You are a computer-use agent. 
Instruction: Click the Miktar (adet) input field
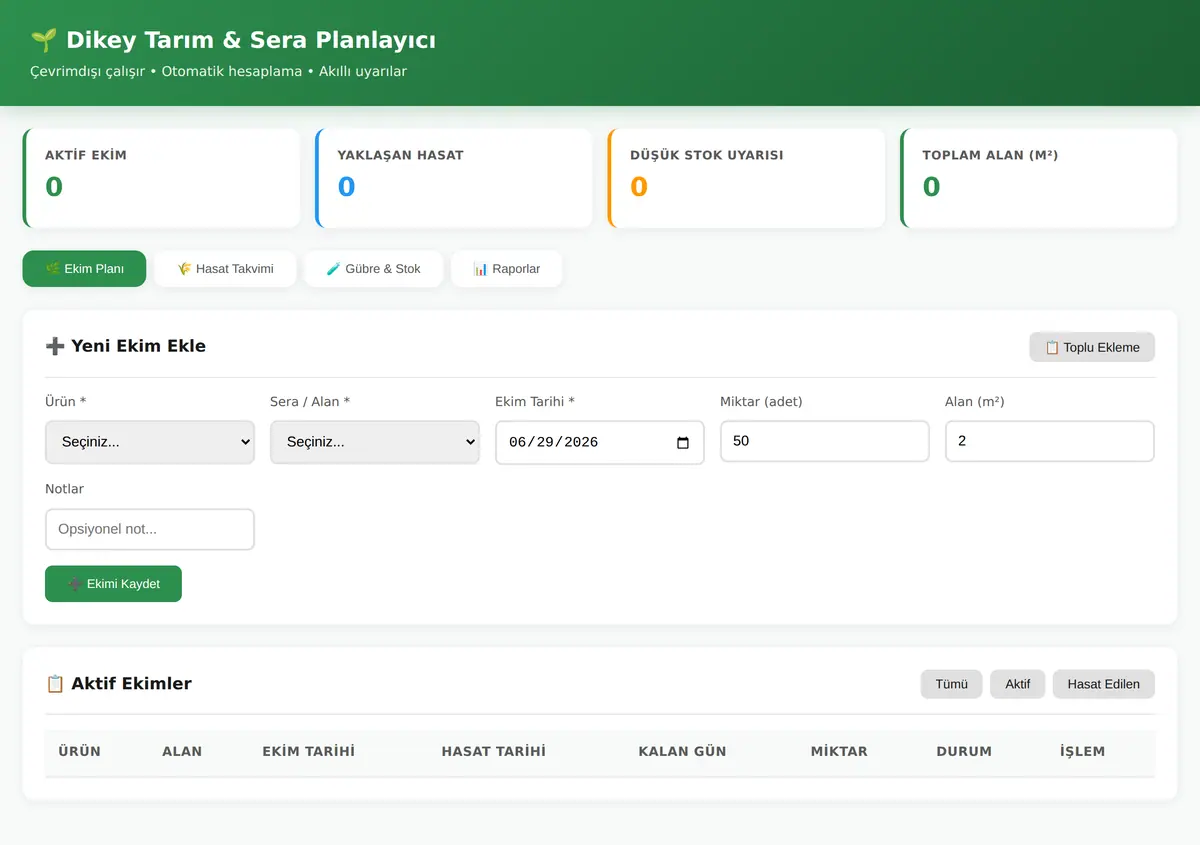825,441
